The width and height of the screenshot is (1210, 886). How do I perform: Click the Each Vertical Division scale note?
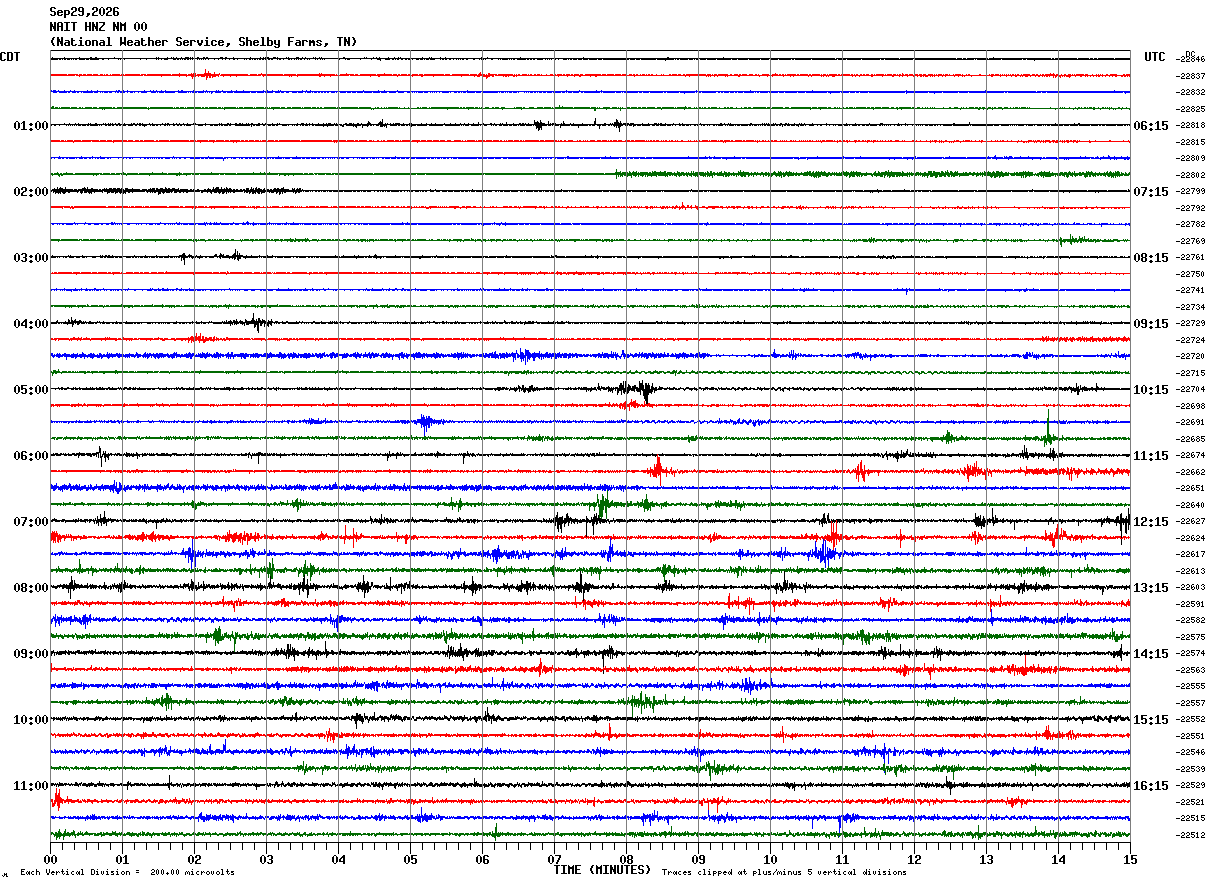point(128,872)
